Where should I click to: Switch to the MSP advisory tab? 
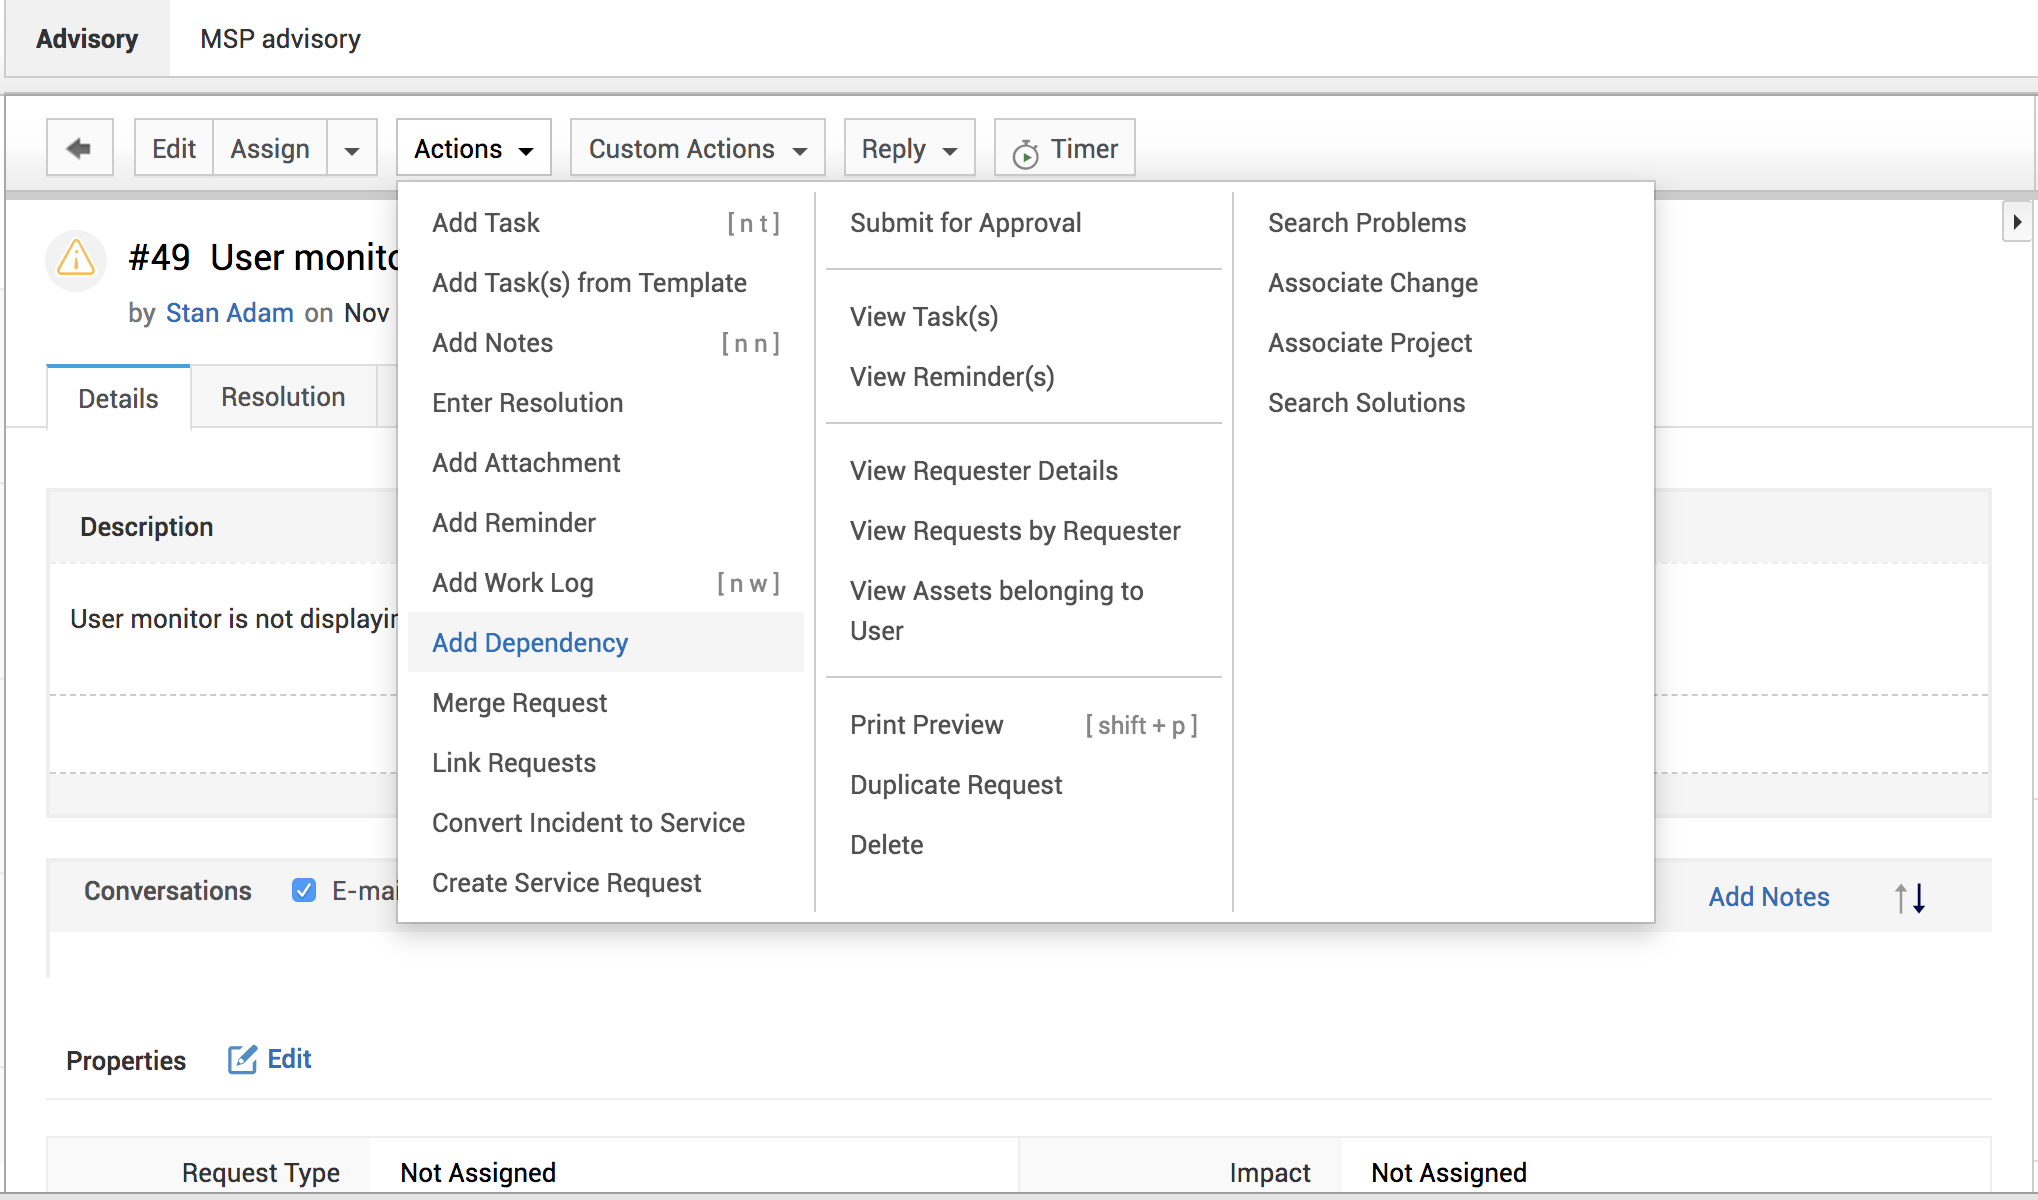click(279, 38)
